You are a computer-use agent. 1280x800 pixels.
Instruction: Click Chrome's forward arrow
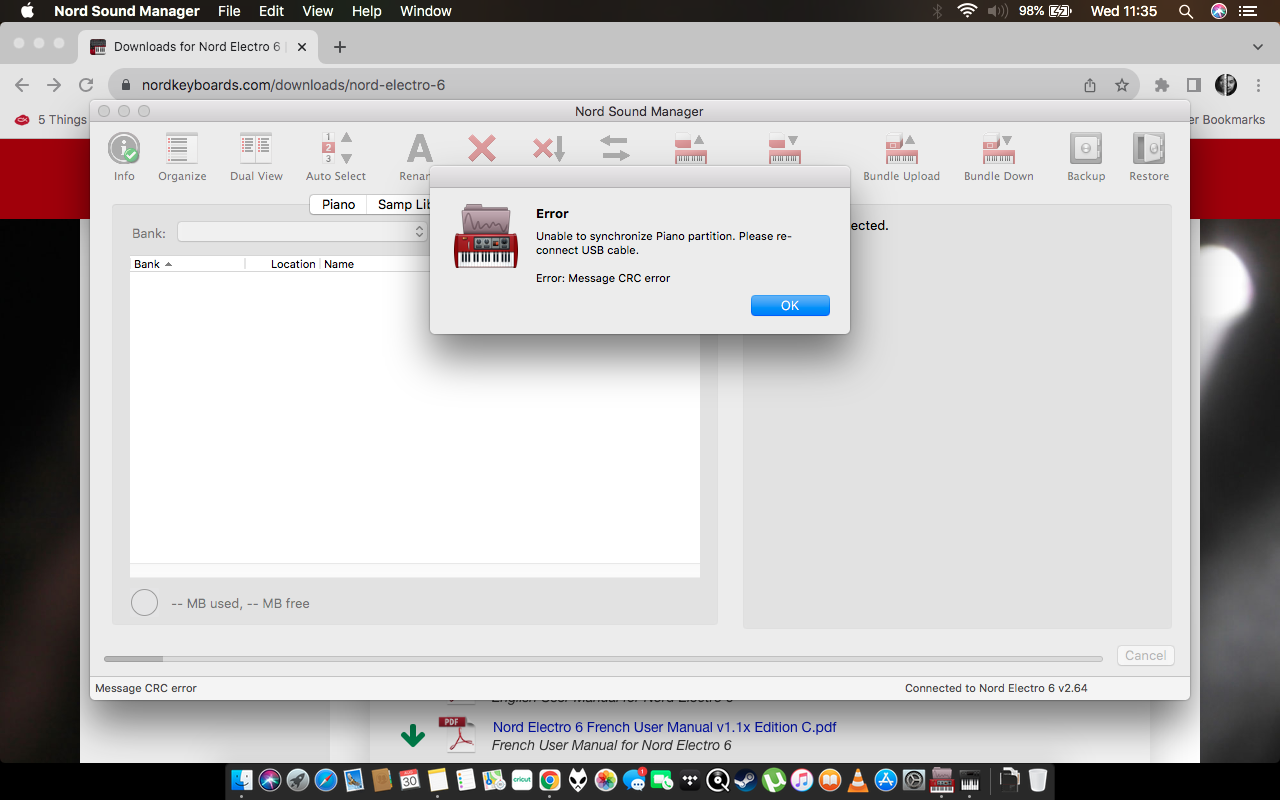click(x=54, y=85)
